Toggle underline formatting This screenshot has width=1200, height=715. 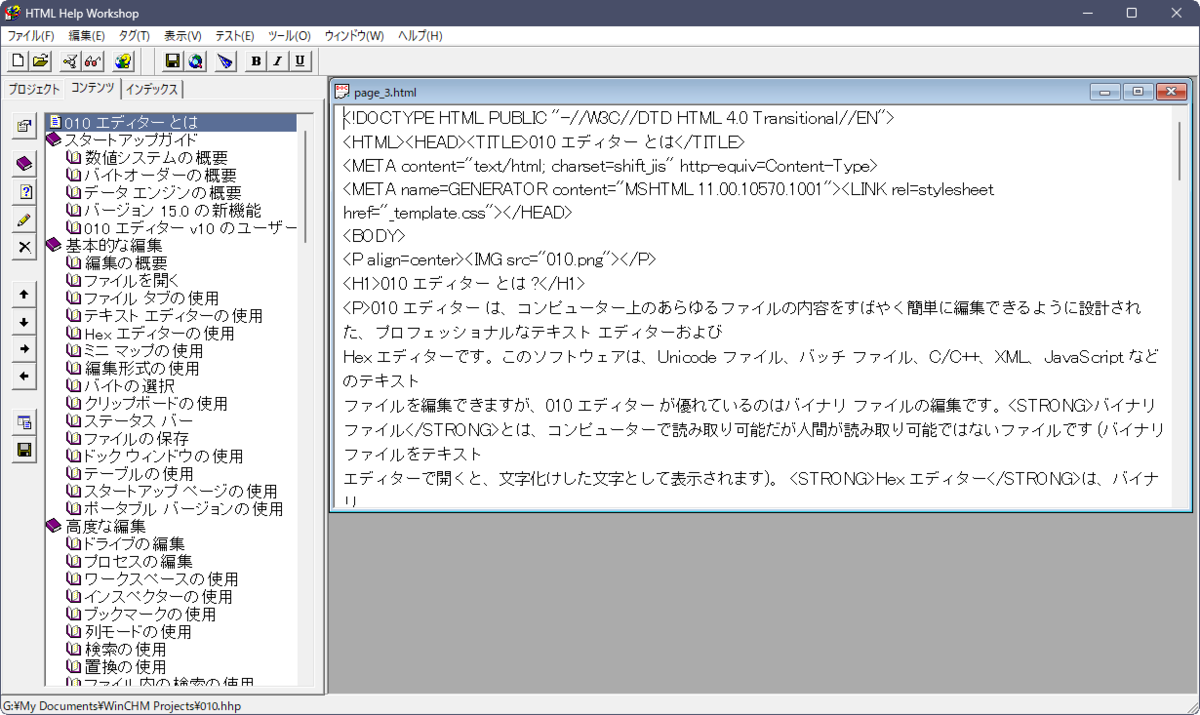[299, 61]
